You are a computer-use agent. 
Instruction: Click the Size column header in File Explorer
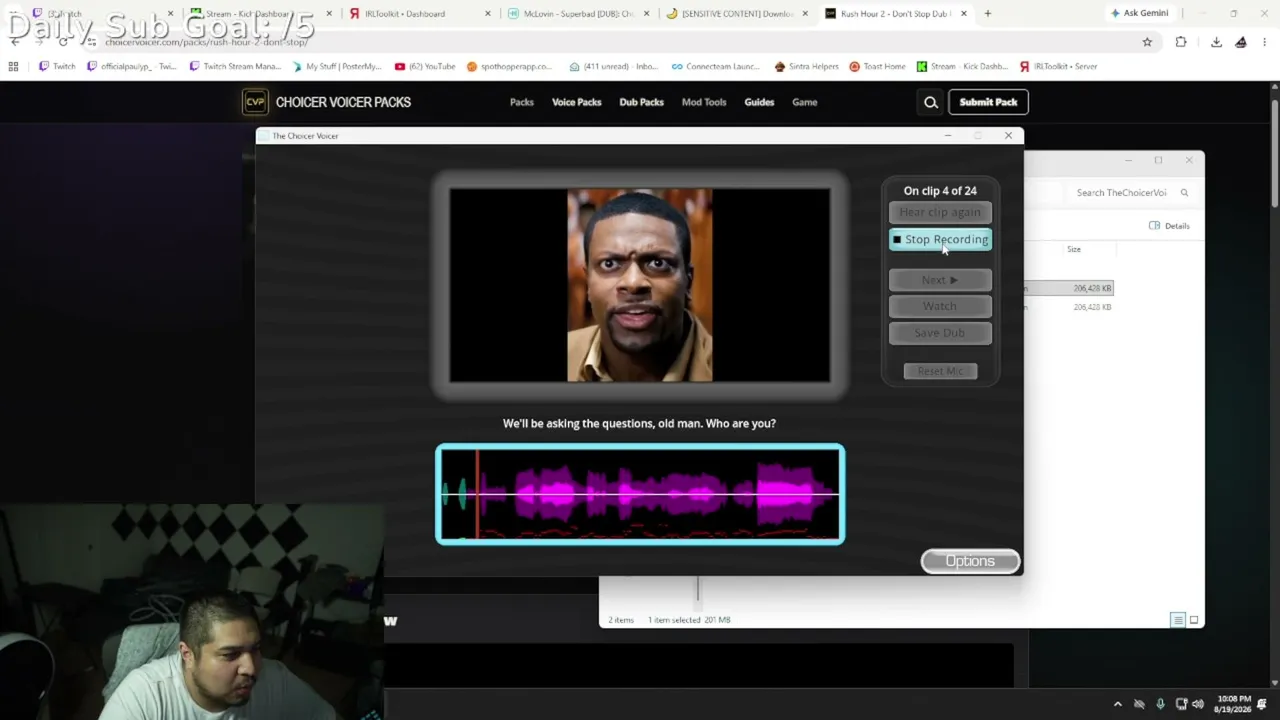(1074, 249)
